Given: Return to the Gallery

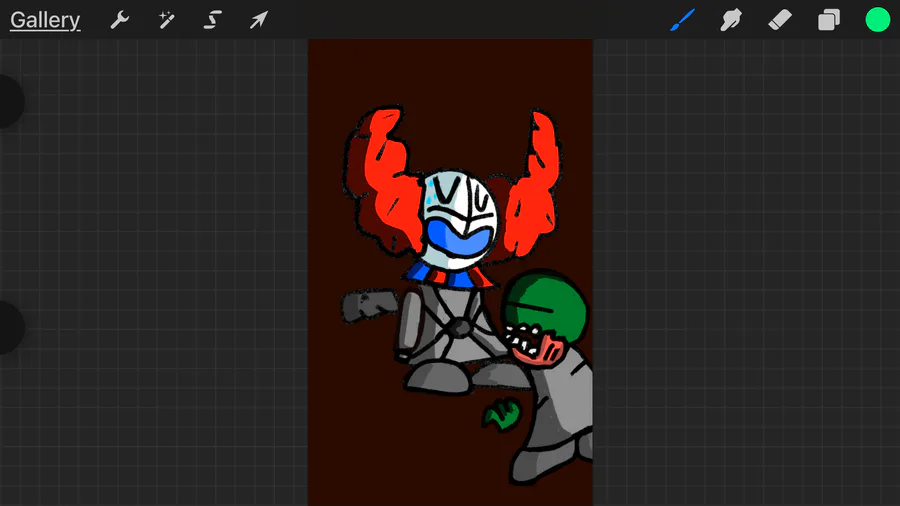Looking at the screenshot, I should pos(45,21).
